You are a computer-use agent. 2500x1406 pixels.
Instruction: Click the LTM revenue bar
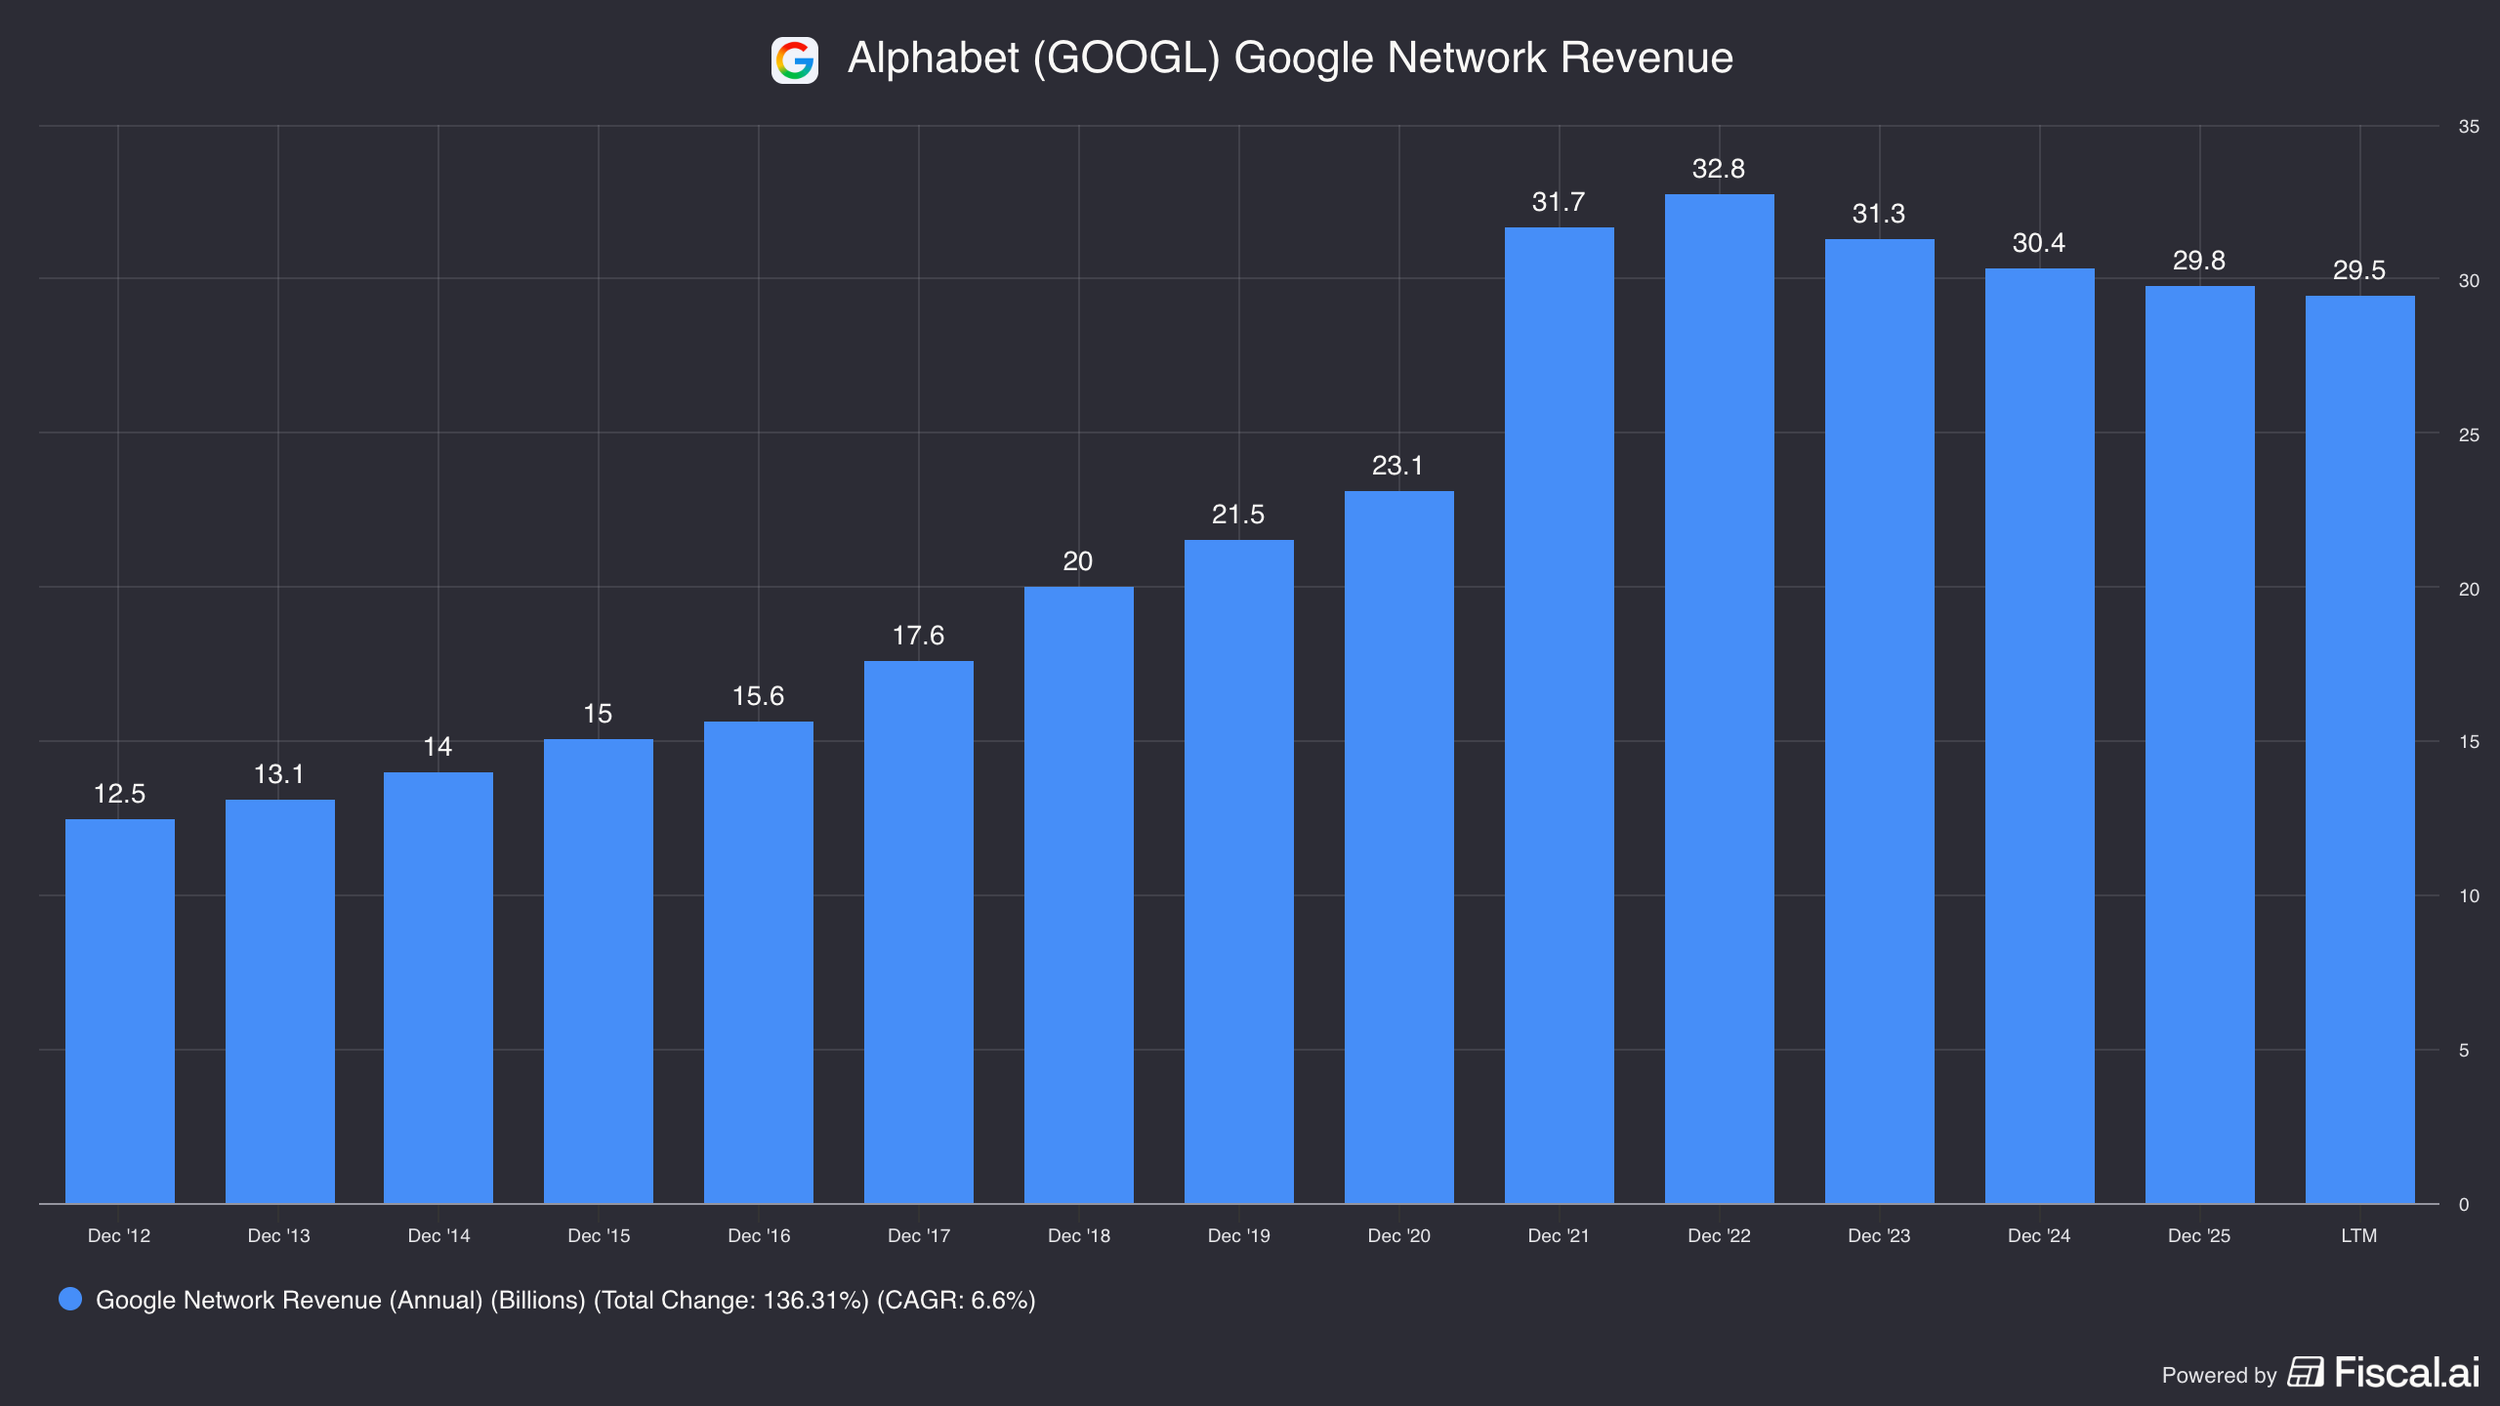2359,750
